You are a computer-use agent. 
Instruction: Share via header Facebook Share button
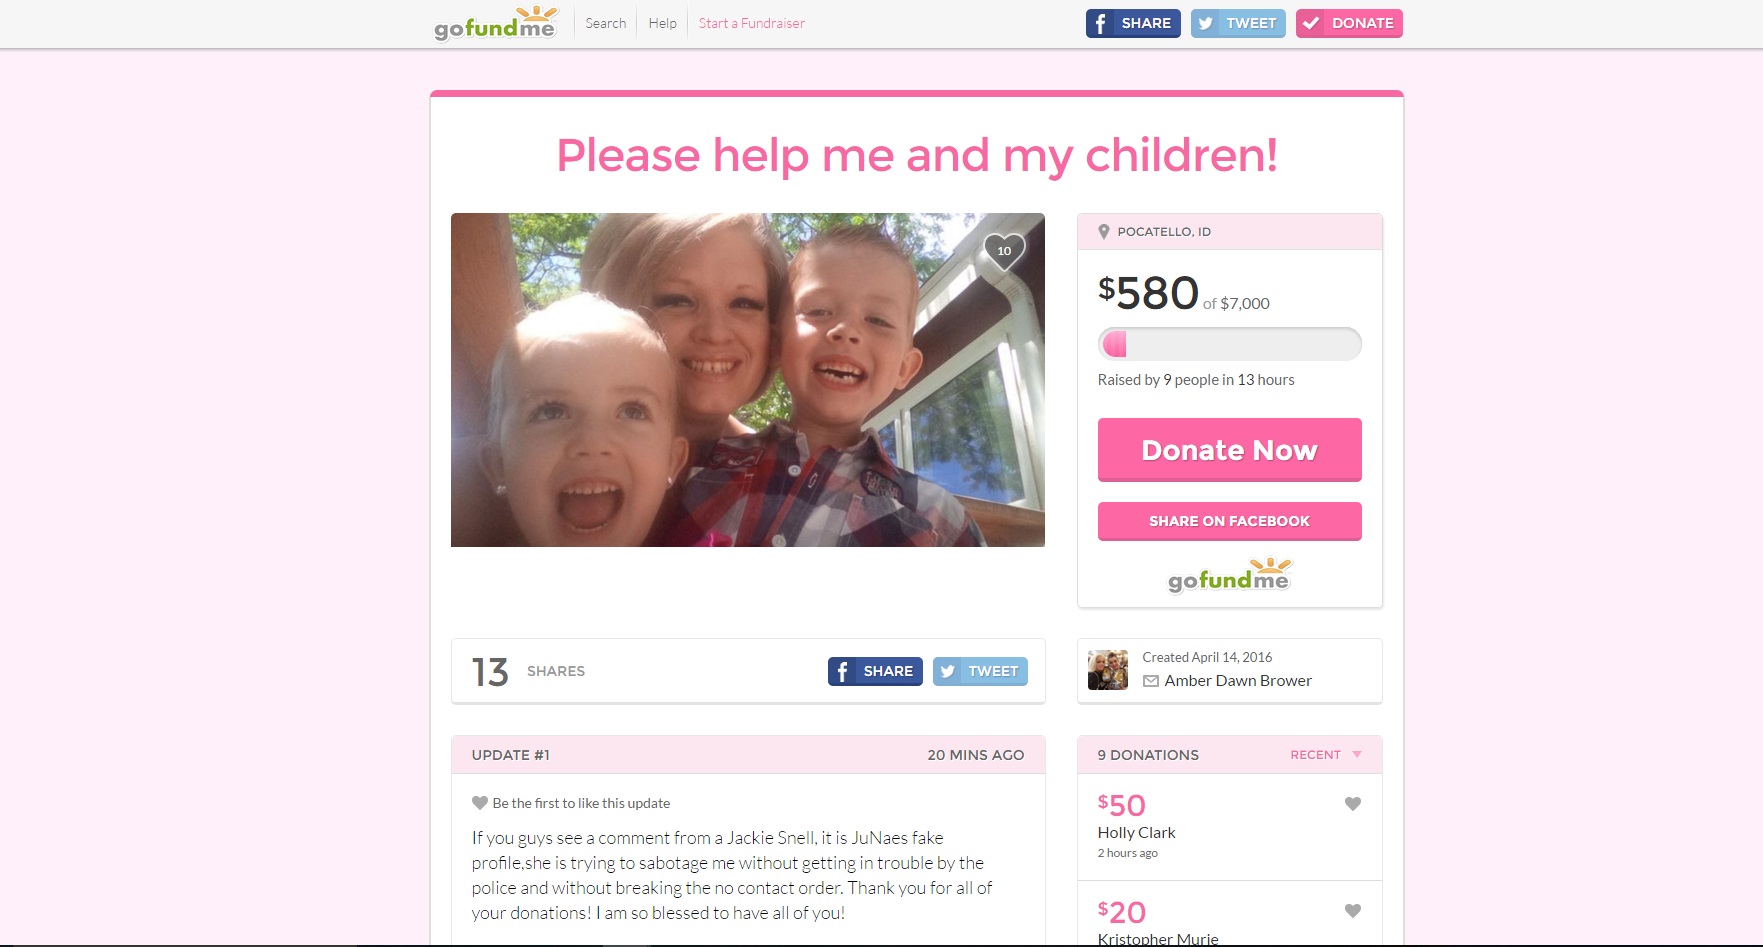coord(1133,23)
